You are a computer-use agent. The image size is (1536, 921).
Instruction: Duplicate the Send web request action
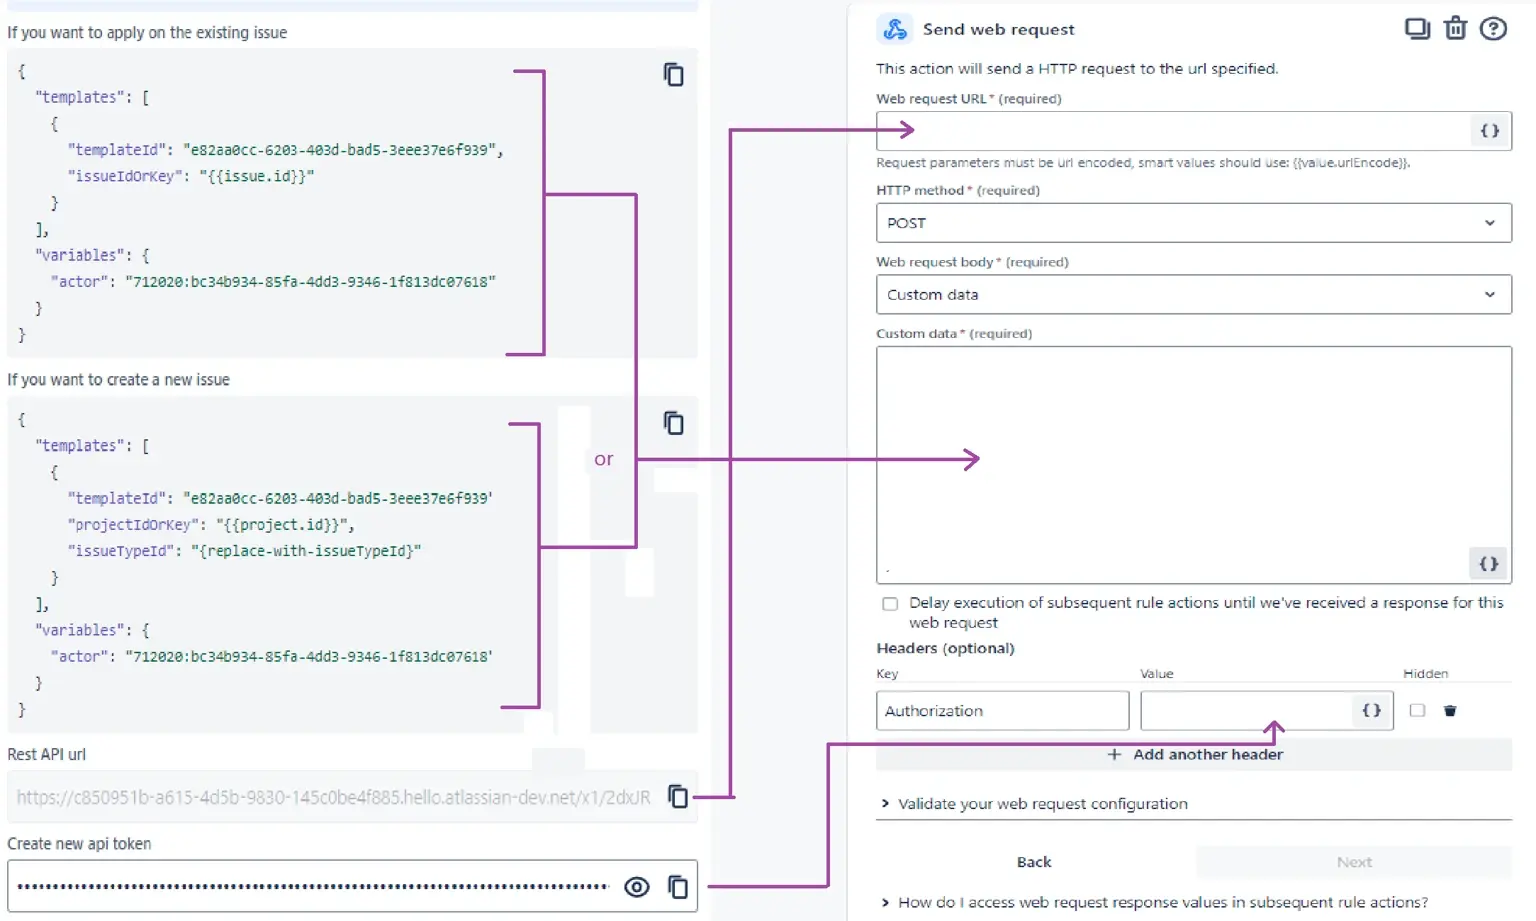(x=1417, y=29)
